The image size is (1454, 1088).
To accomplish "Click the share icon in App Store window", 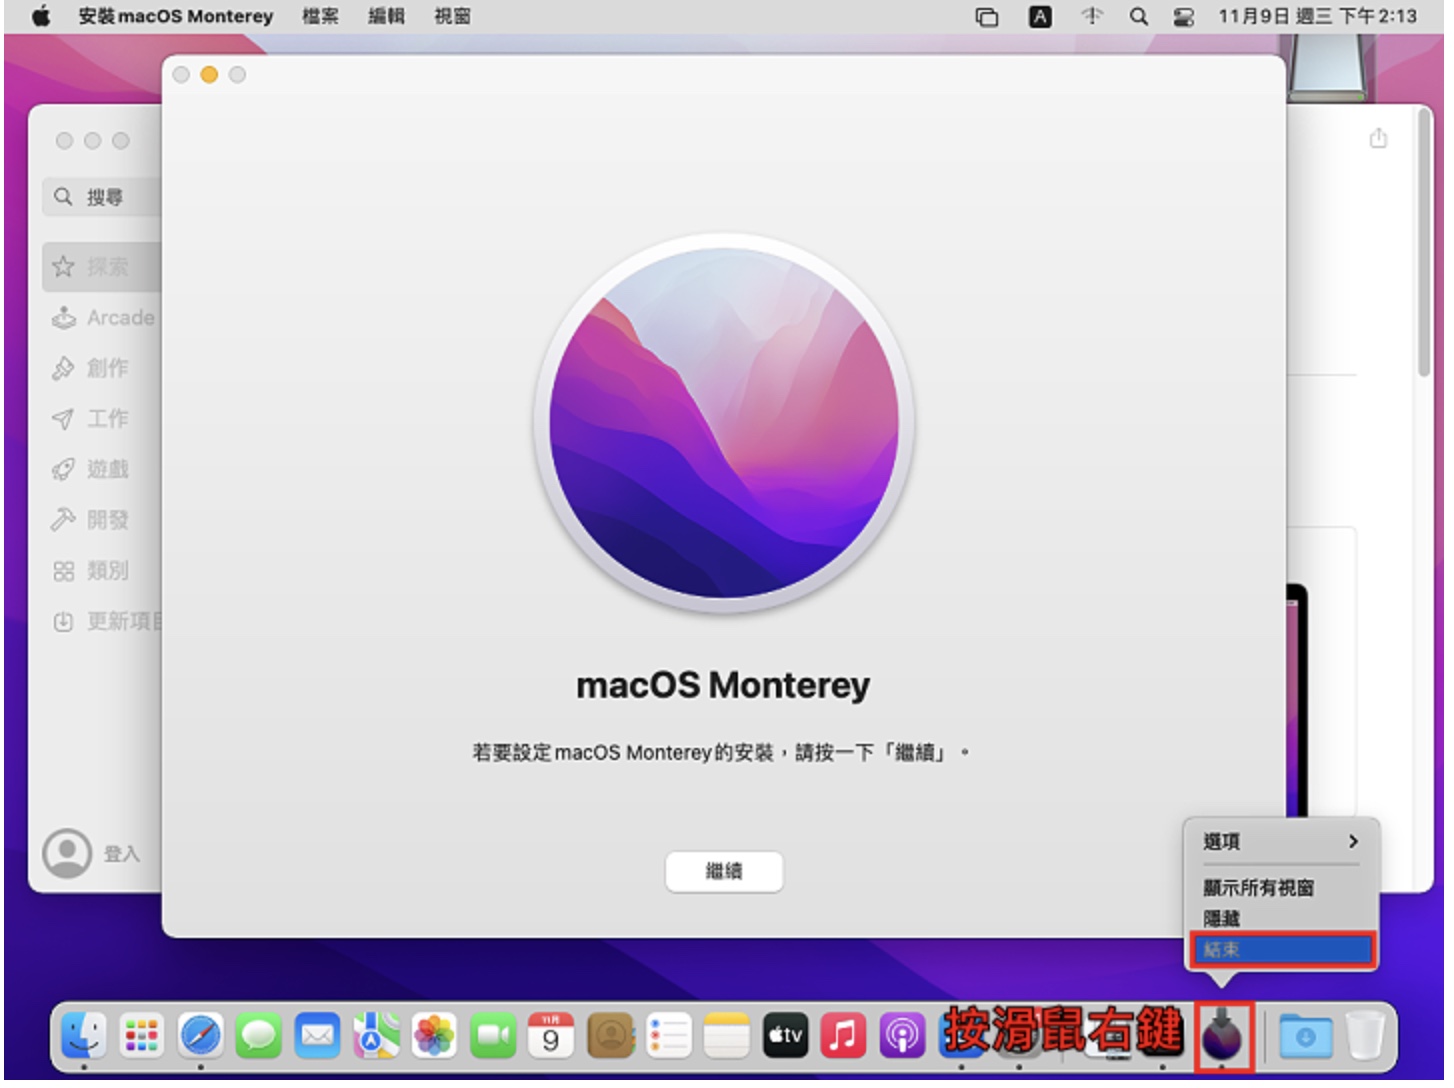I will click(x=1378, y=138).
